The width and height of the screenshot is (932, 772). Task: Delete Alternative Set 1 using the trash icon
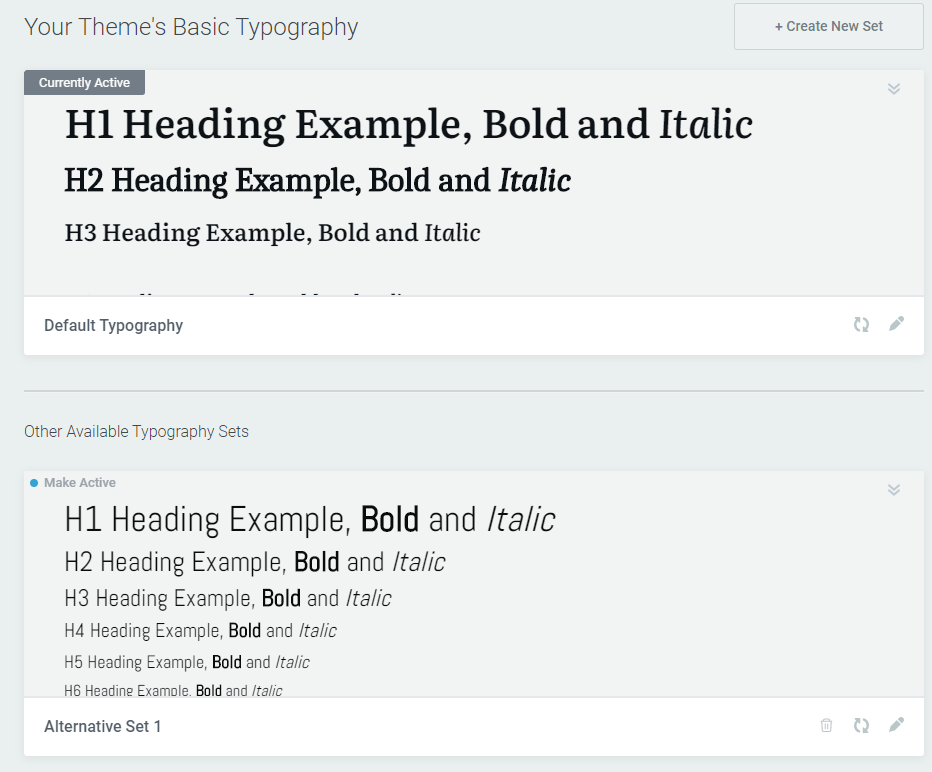pyautogui.click(x=826, y=725)
